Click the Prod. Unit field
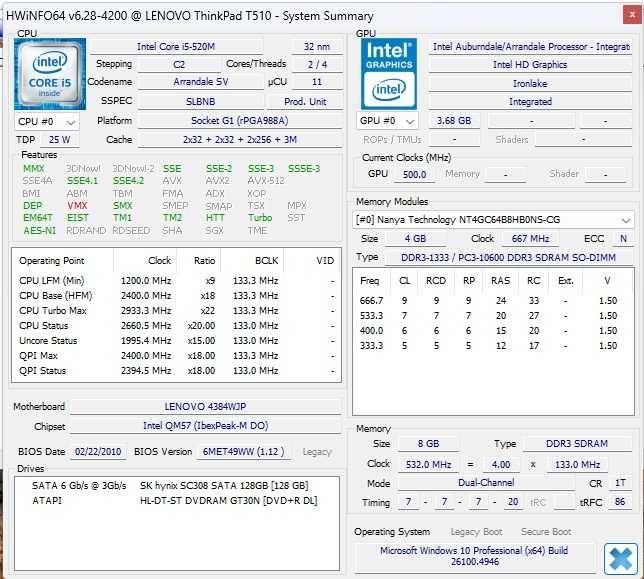Screen dimensions: 644x579 tap(305, 101)
